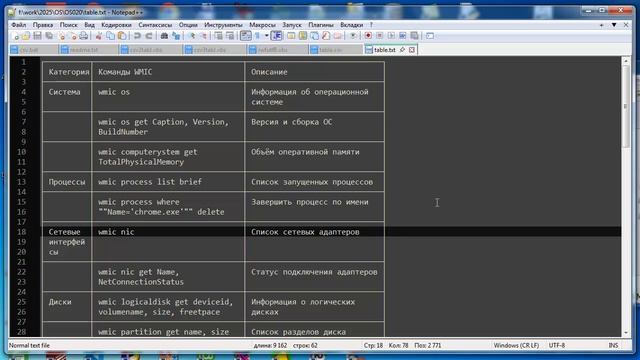Toggle the indent guide toolbar button
Image resolution: width=640 pixels, height=360 pixels.
click(x=276, y=36)
